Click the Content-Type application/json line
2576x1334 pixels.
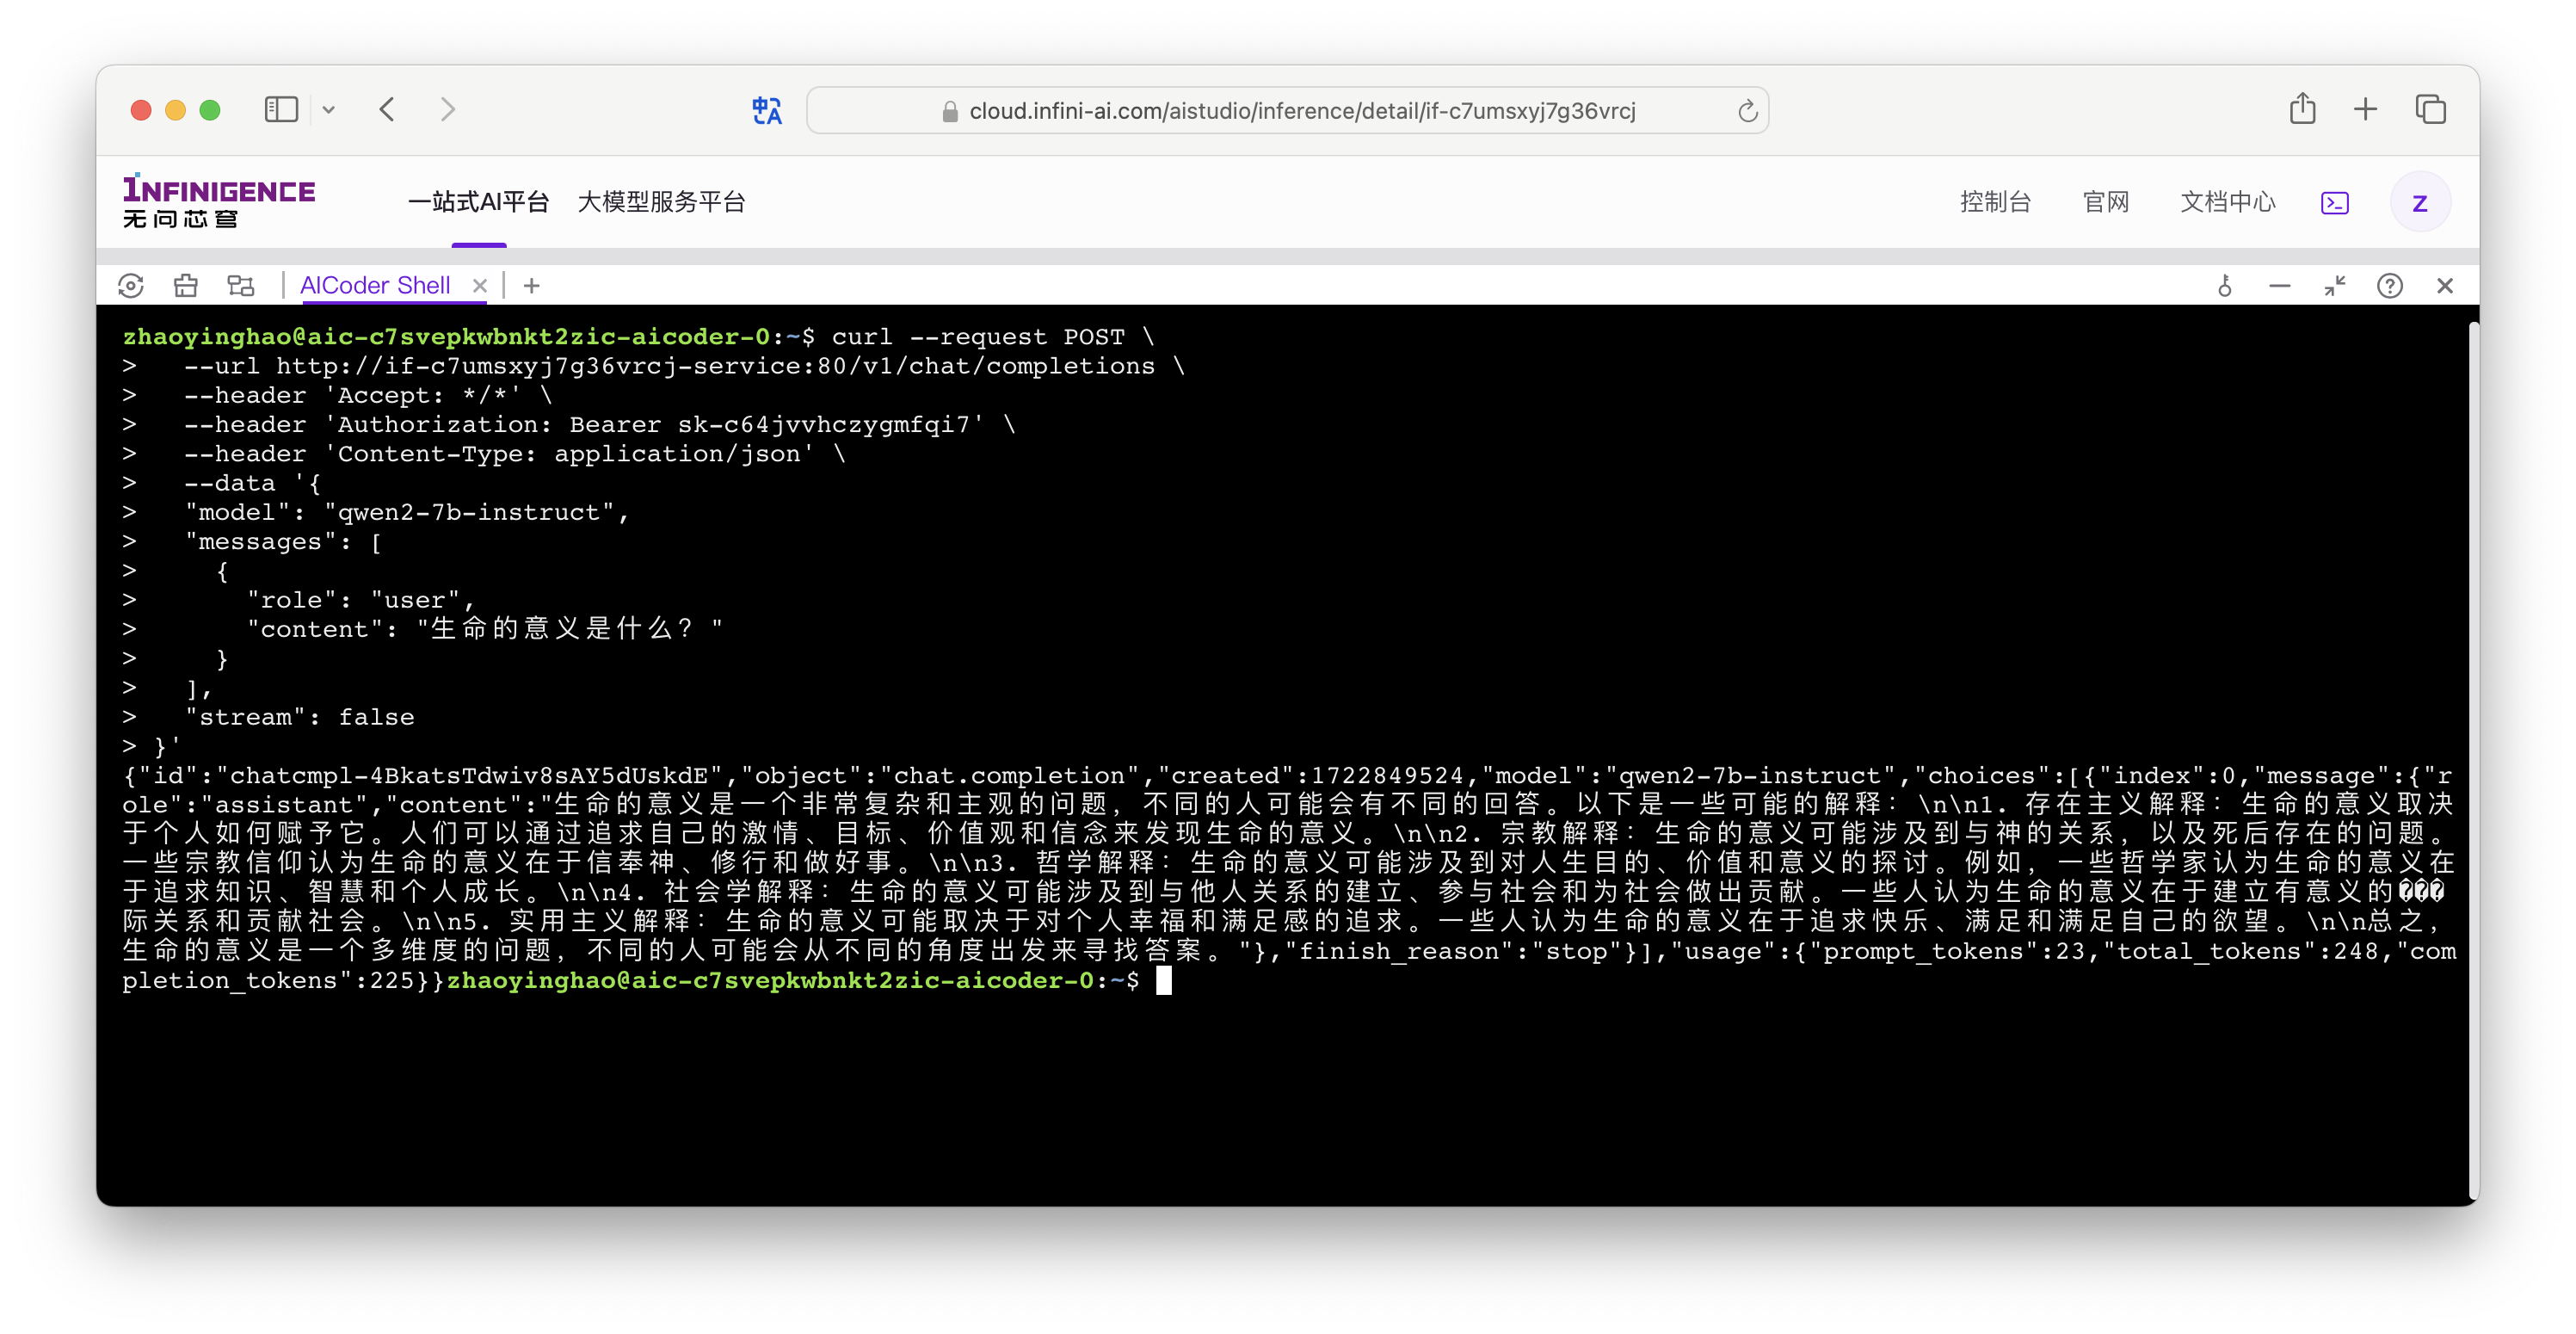coord(515,454)
